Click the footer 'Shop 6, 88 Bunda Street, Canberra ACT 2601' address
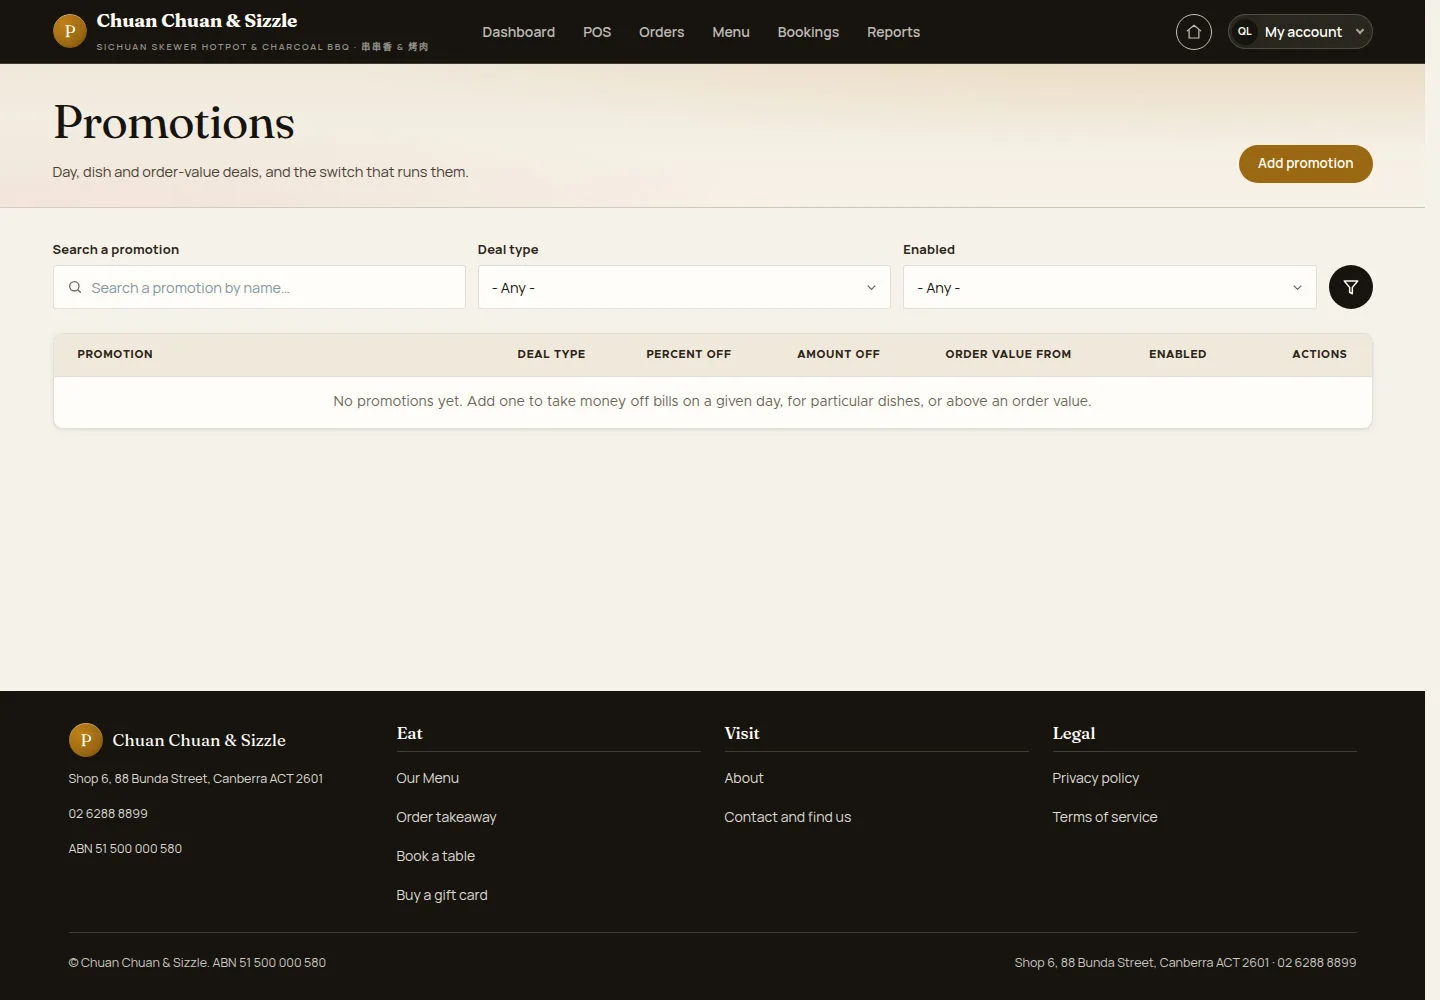The width and height of the screenshot is (1440, 1000). click(196, 779)
